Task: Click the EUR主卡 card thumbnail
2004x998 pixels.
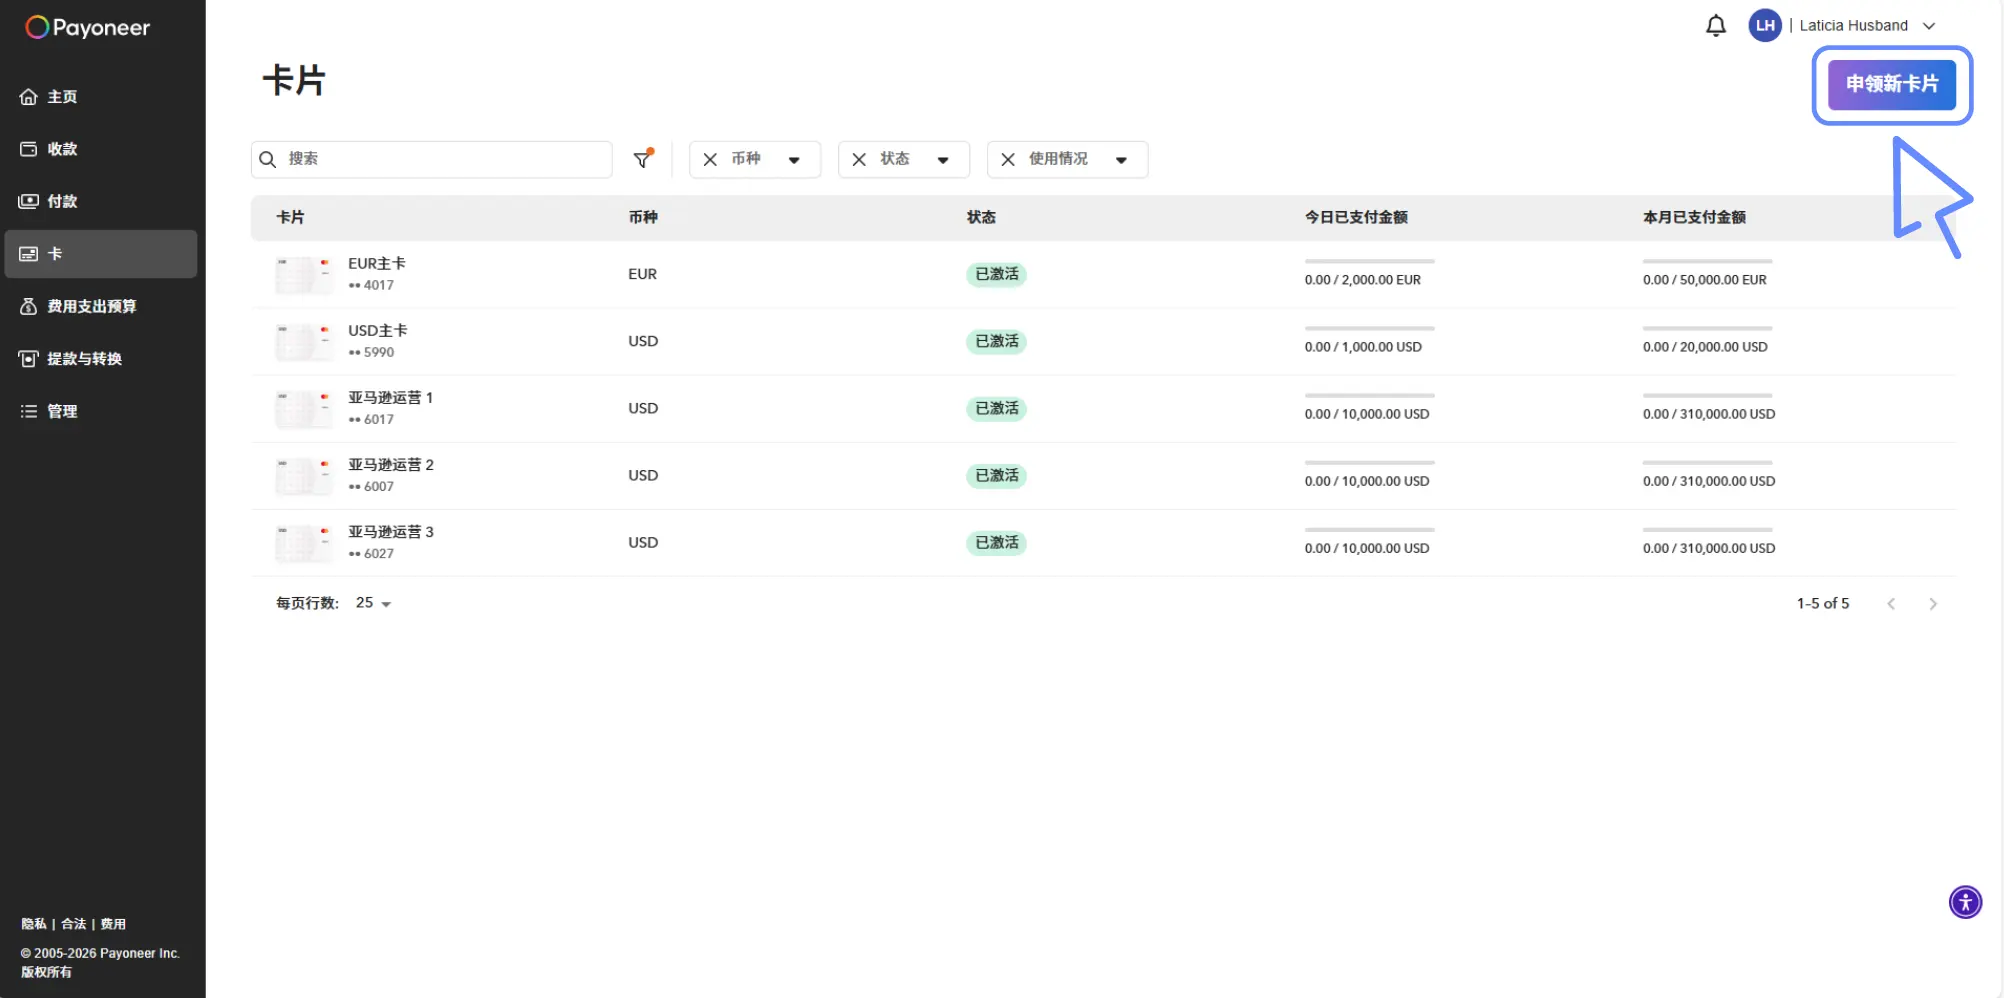Action: 304,275
